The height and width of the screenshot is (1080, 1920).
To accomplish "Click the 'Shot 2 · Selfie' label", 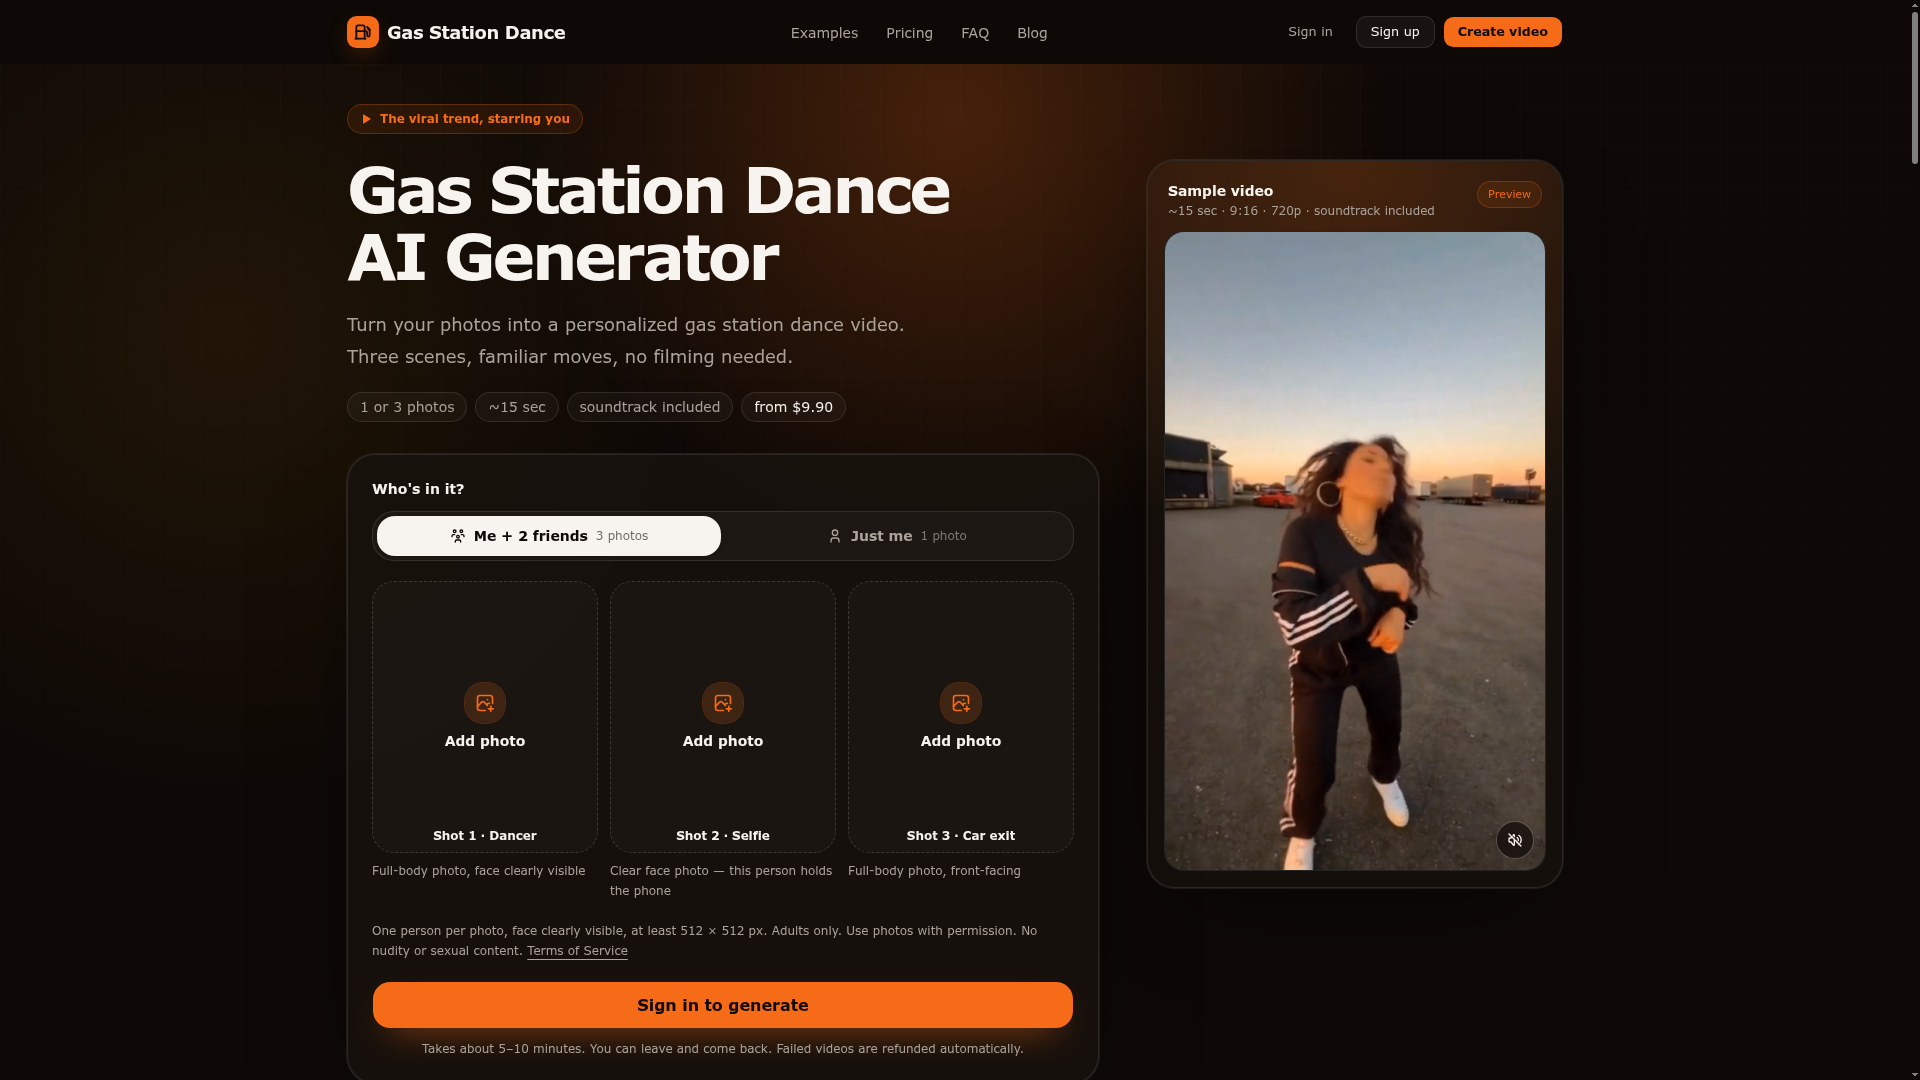I will point(723,836).
